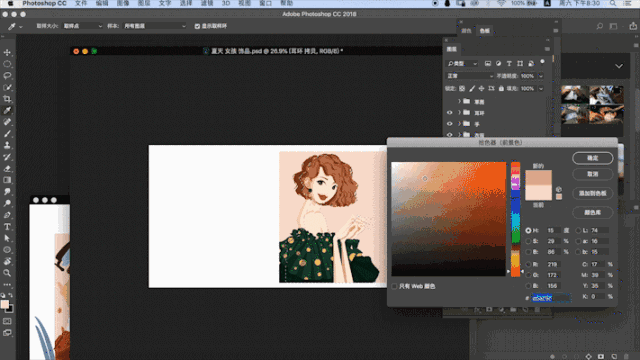
Task: Select the Zoom tool
Action: click(x=7, y=273)
